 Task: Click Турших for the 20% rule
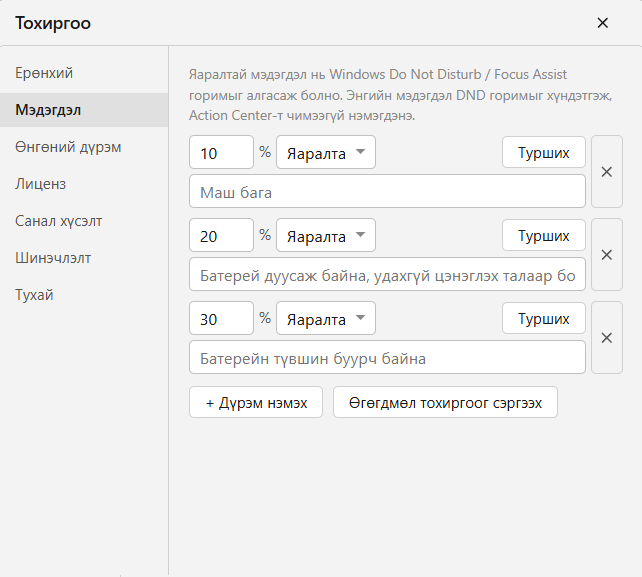[x=544, y=235]
